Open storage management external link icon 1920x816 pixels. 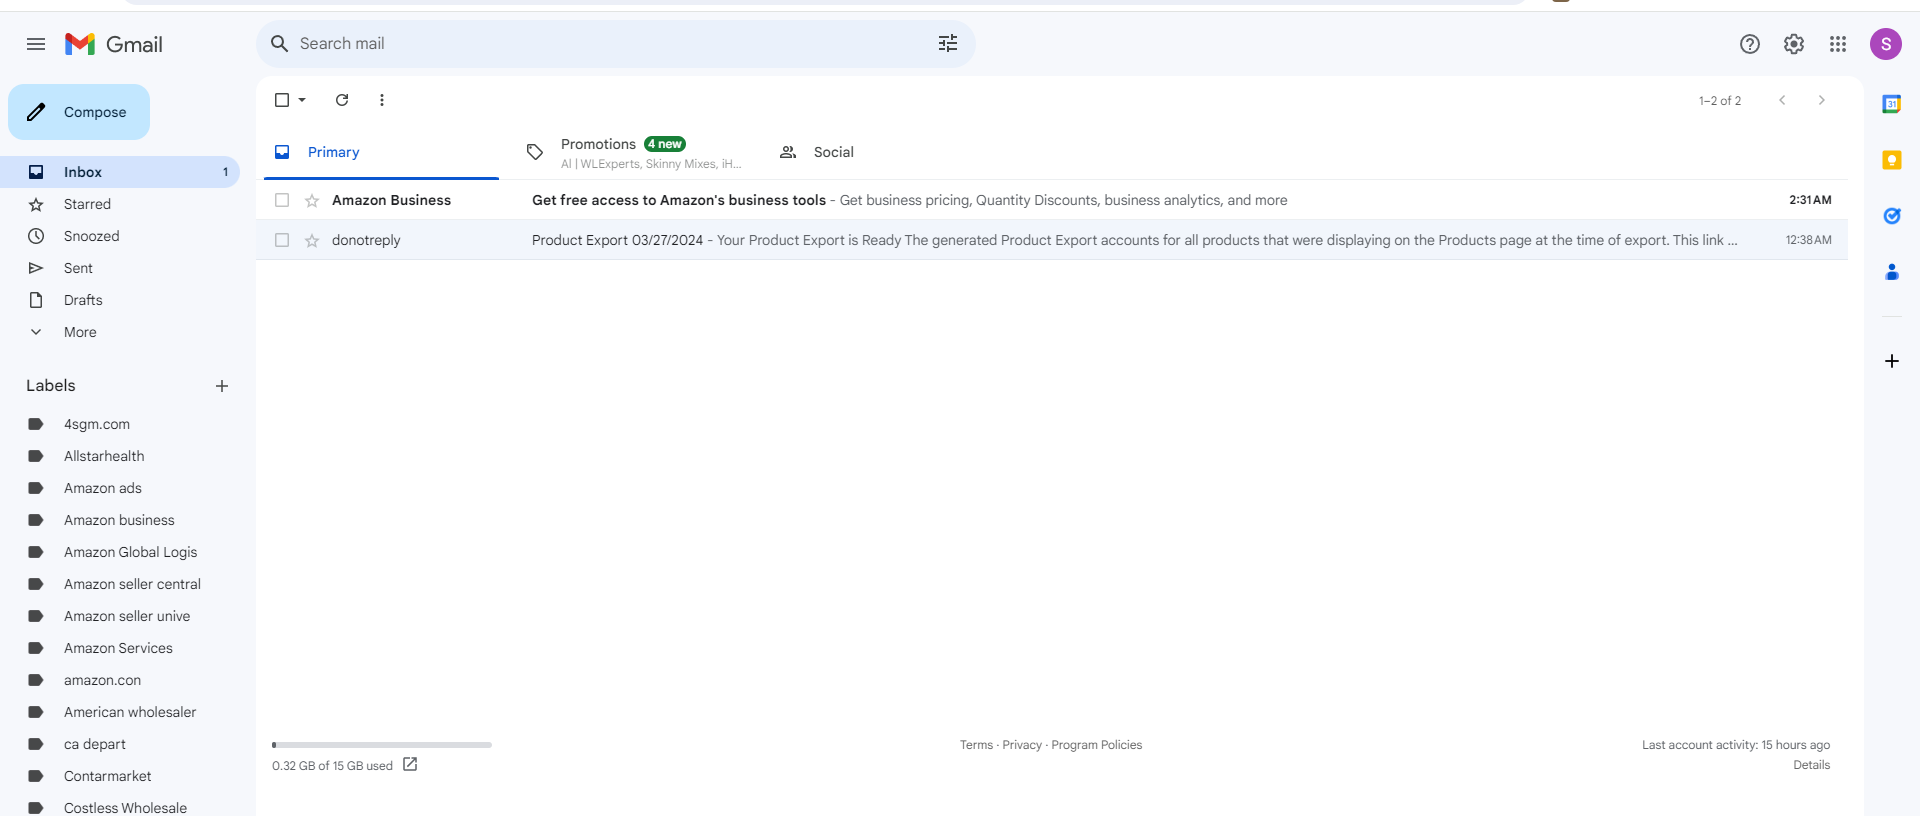click(x=410, y=764)
